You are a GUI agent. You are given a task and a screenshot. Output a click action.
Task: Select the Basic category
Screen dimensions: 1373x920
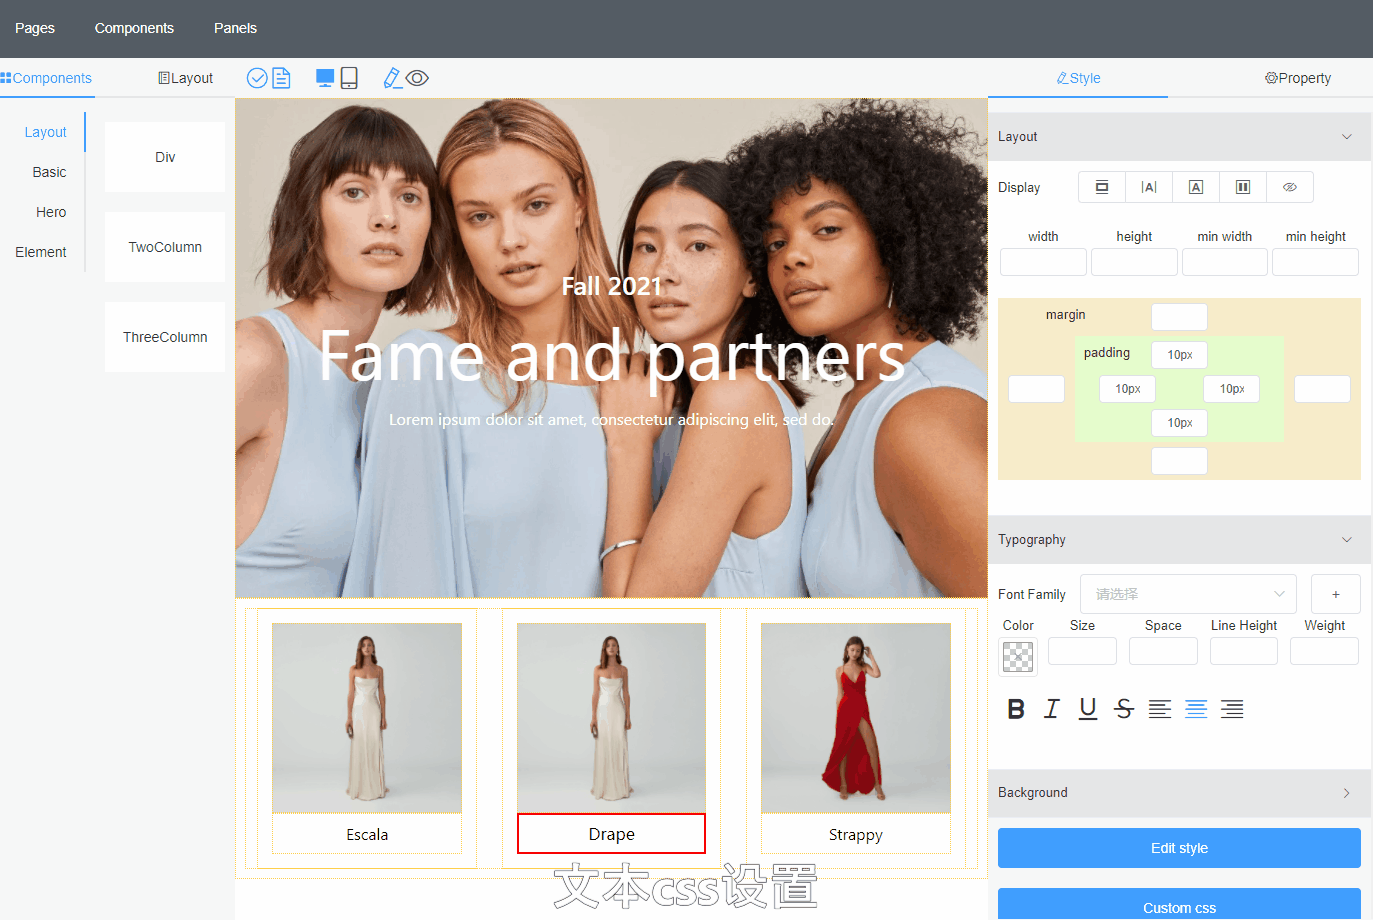click(49, 172)
